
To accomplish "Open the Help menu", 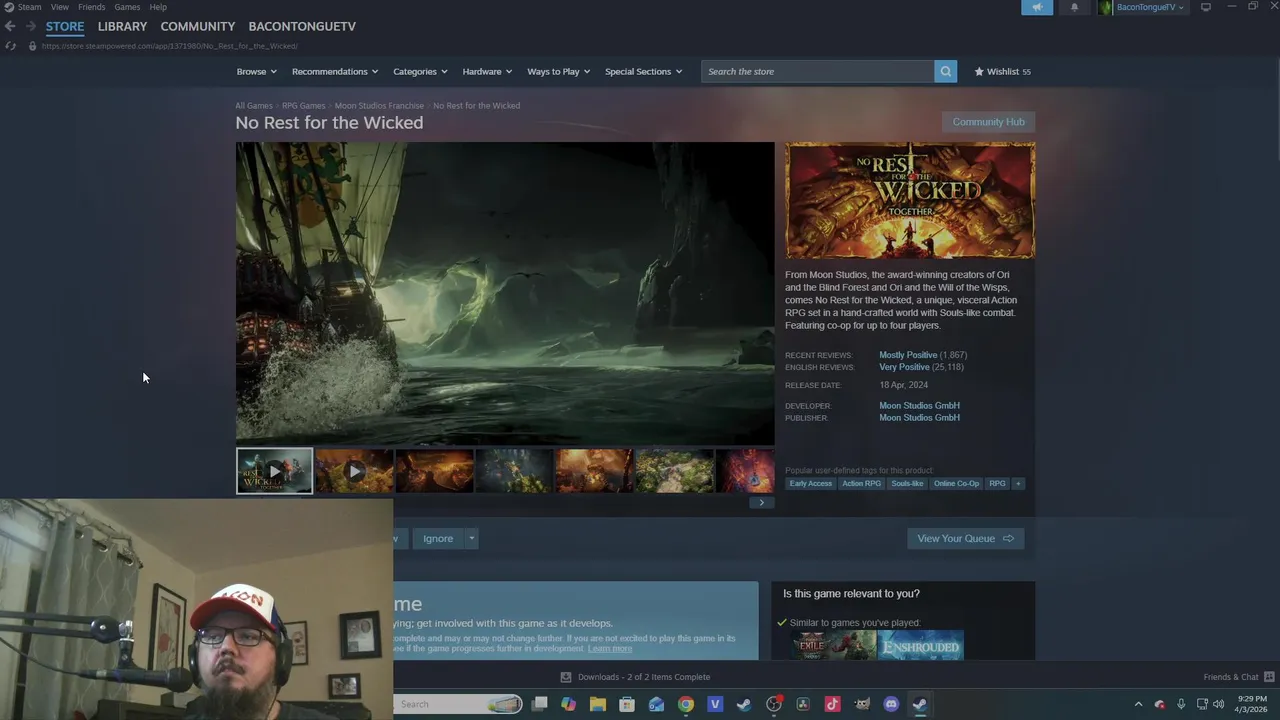I will click(158, 7).
